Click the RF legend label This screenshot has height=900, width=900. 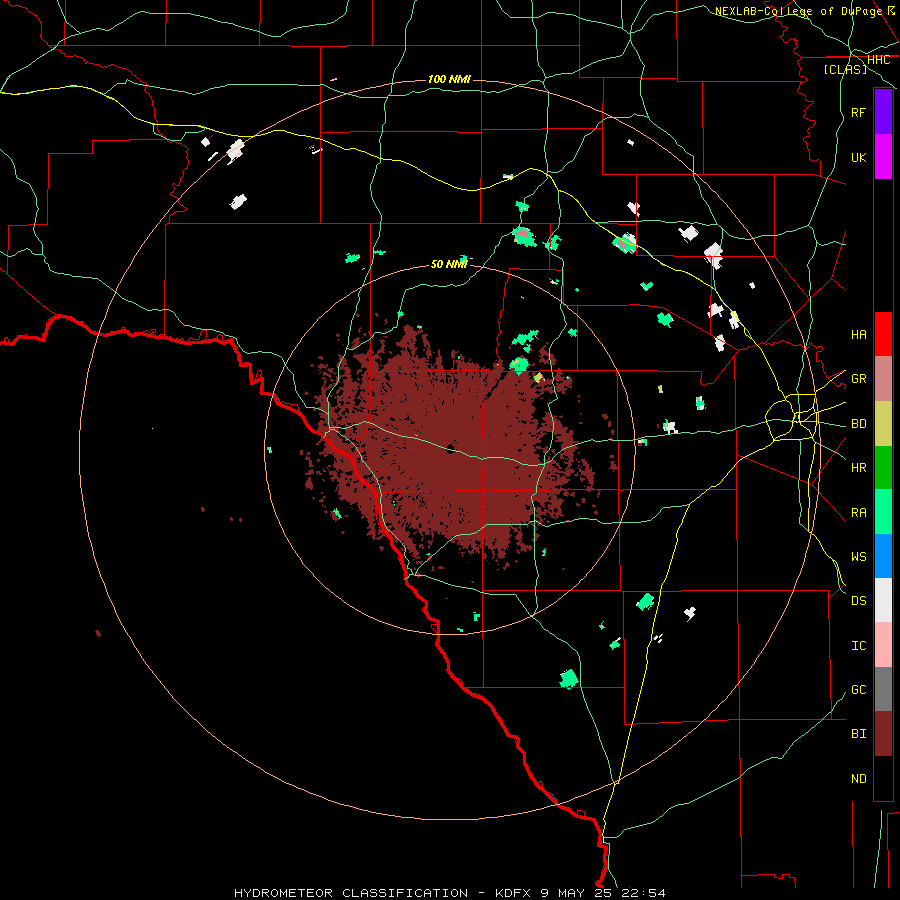click(859, 112)
